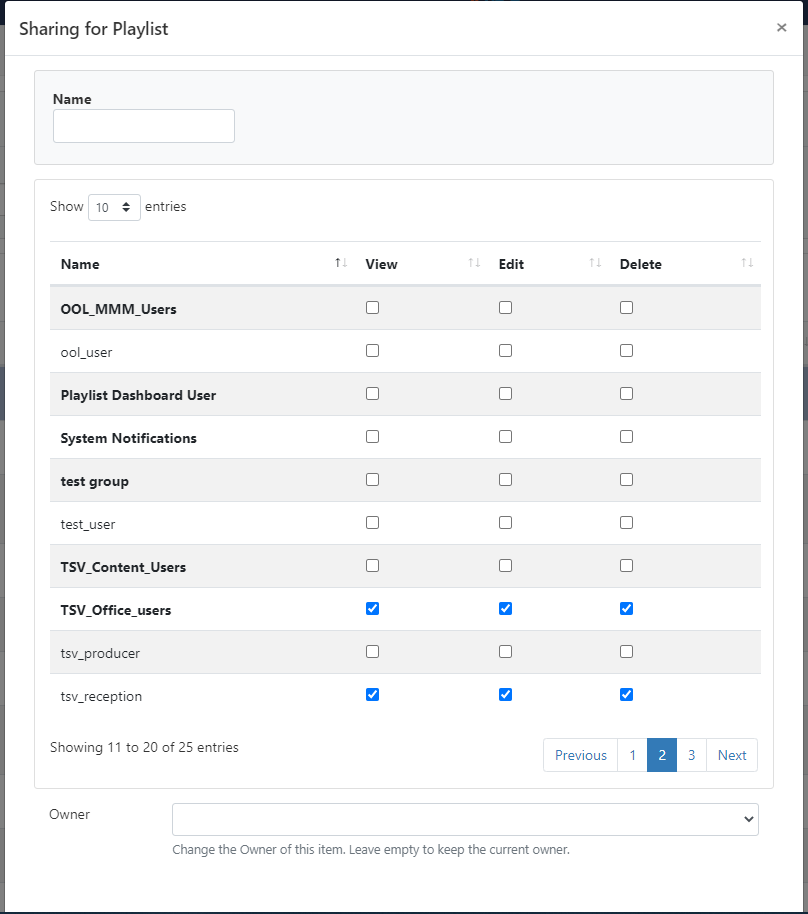Check View for Playlist Dashboard User
This screenshot has height=914, width=808.
click(x=373, y=394)
